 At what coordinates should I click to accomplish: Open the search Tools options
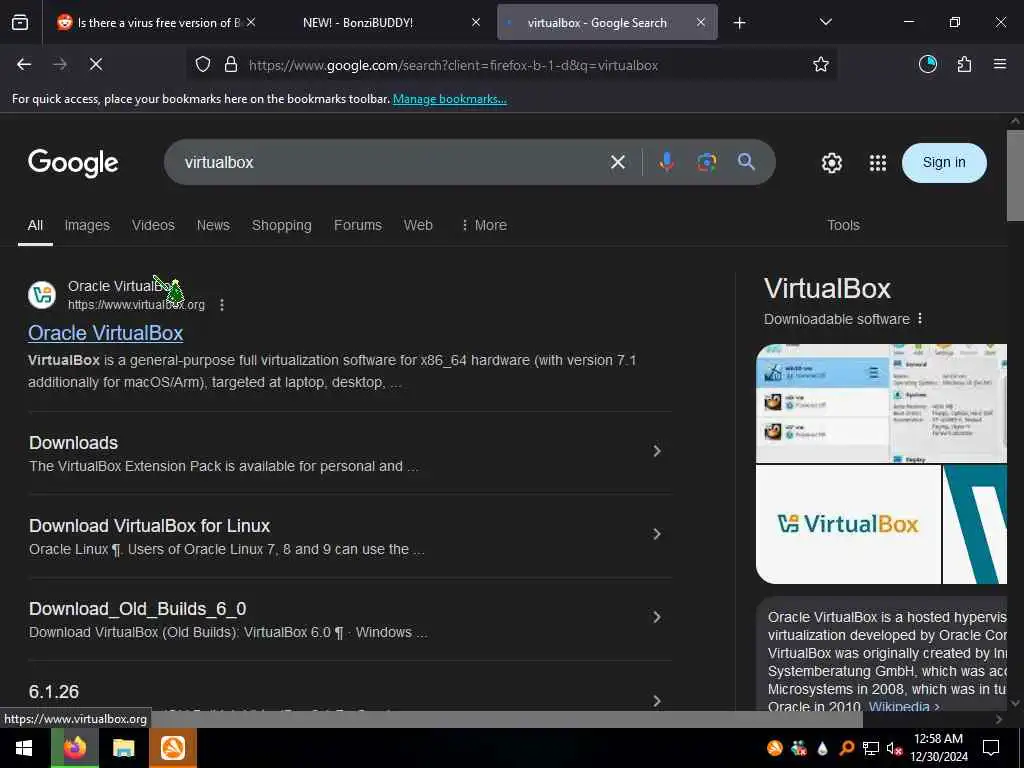(843, 225)
